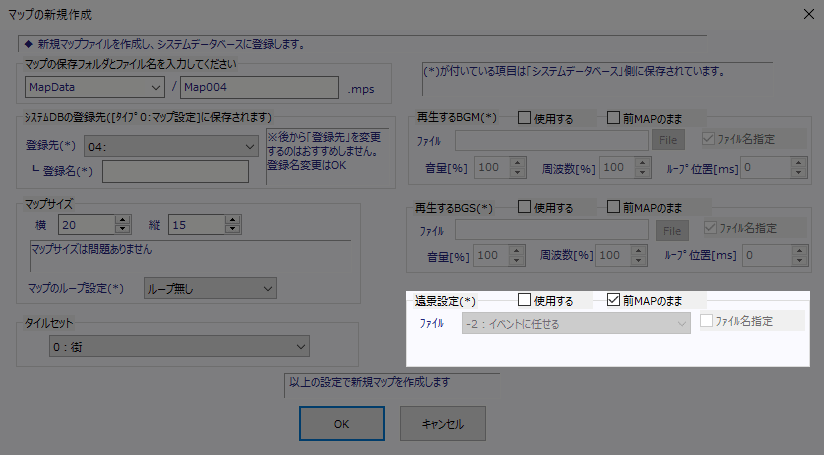Check 前MAPのまま for 再生するBGS

point(613,207)
